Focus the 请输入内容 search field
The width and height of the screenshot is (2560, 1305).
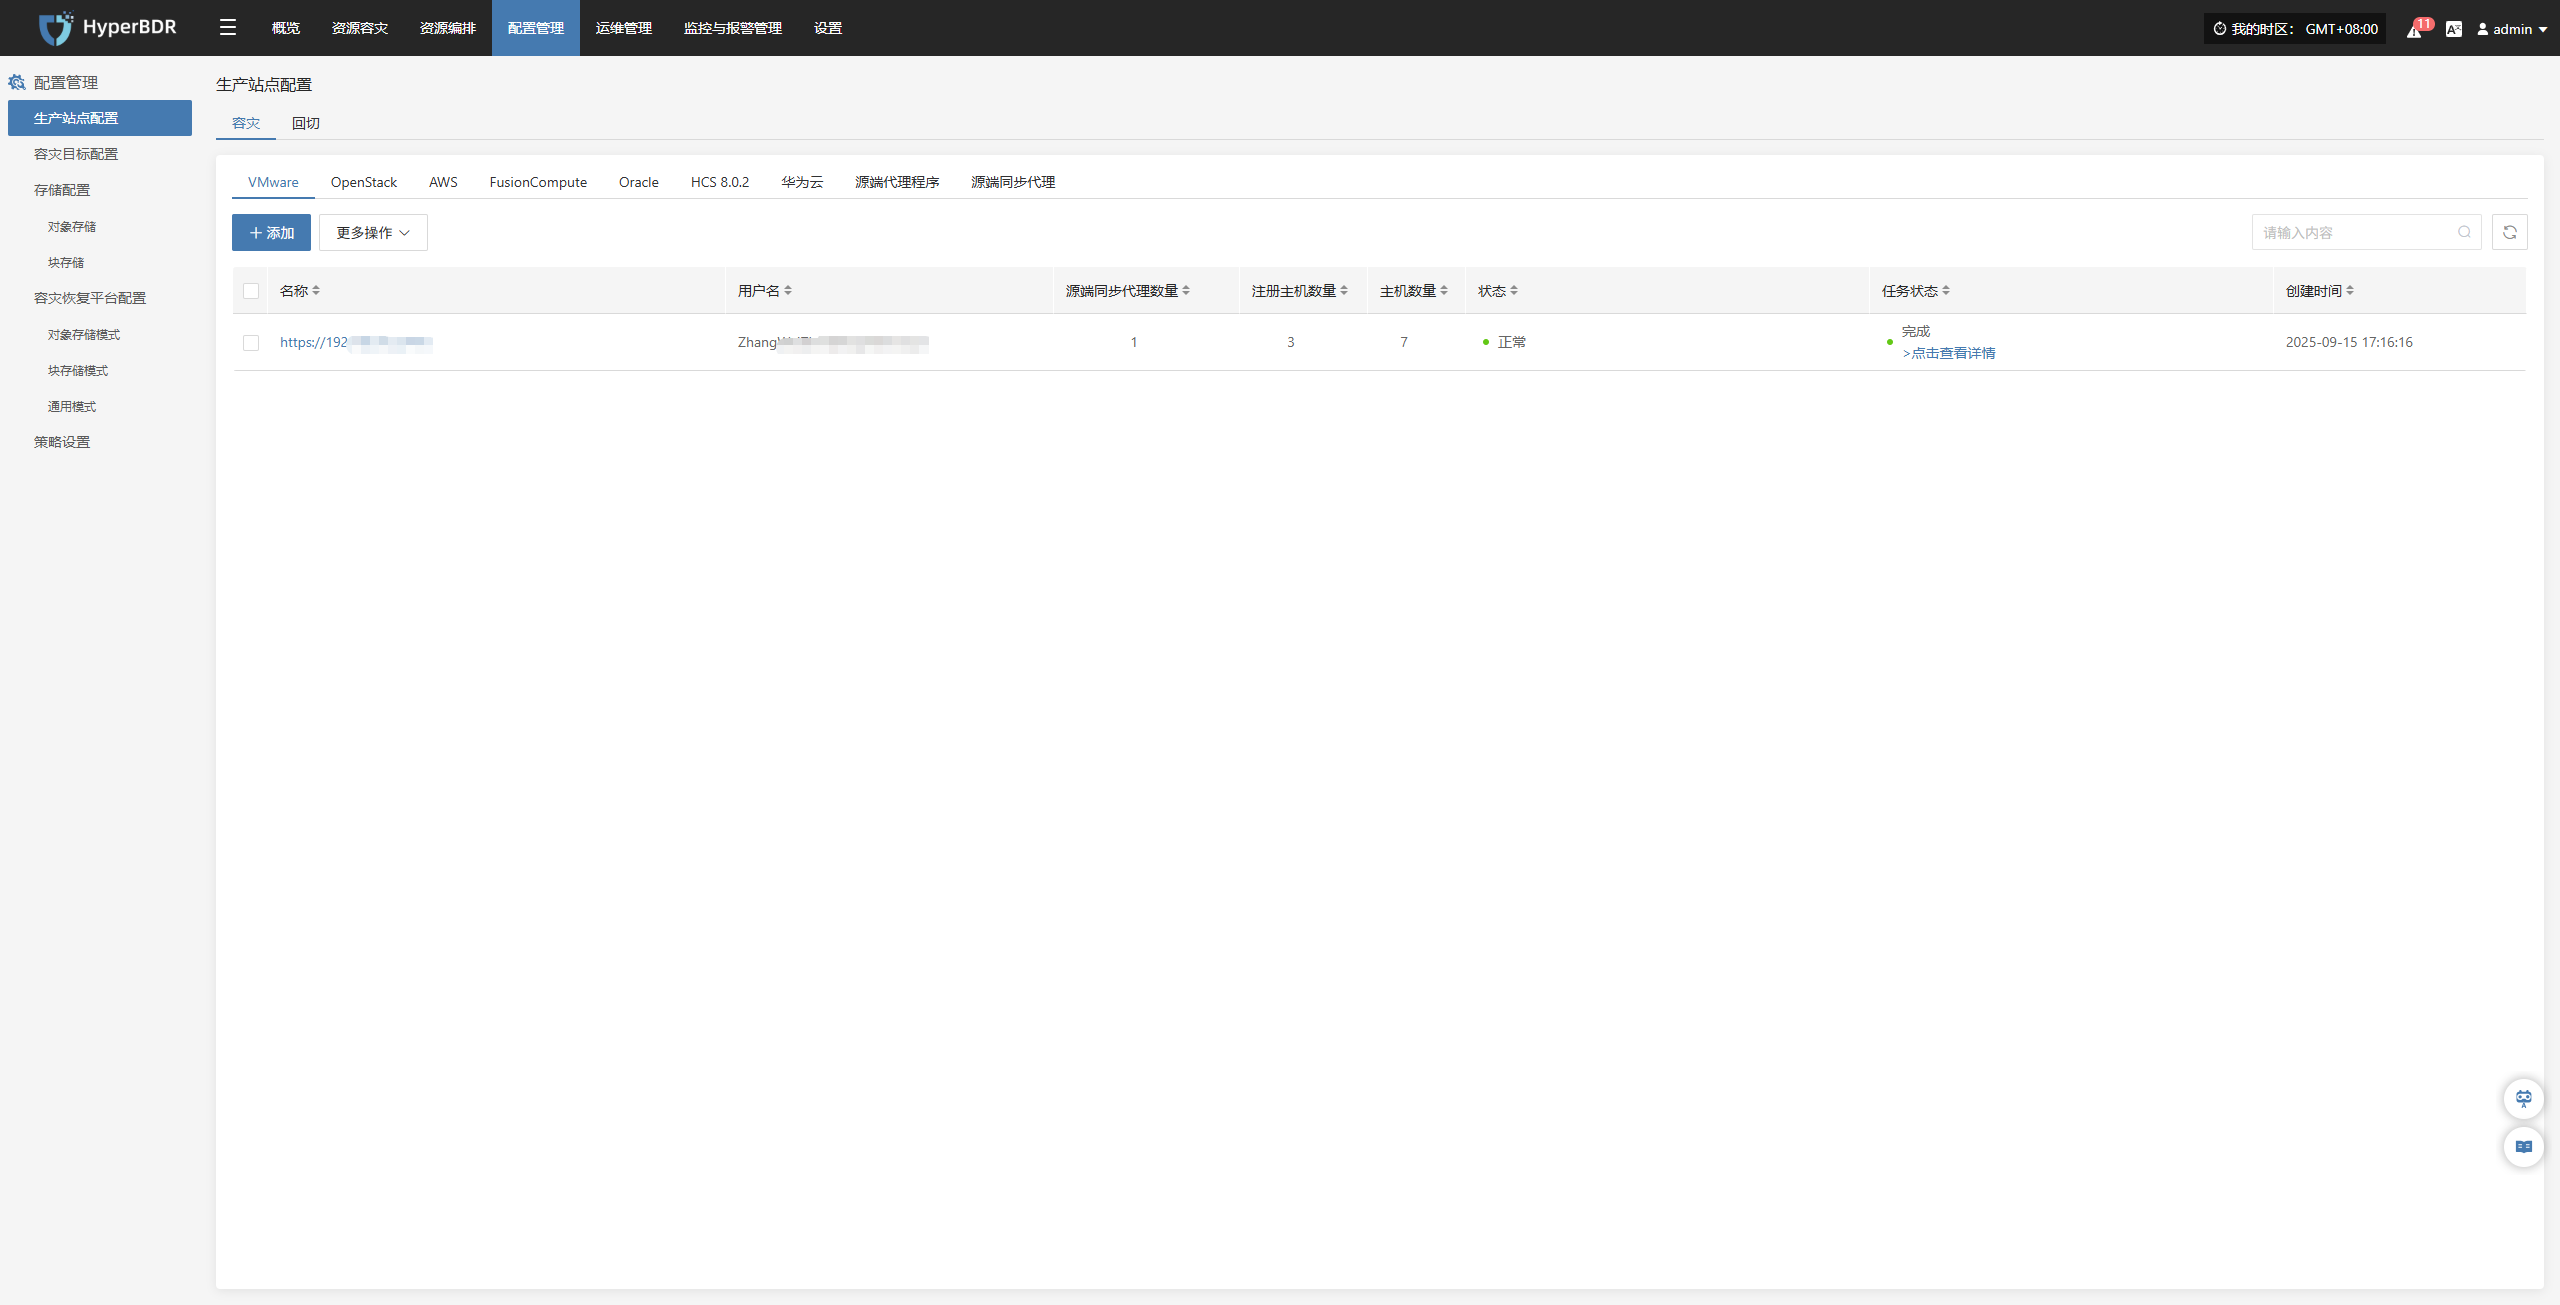[2350, 232]
